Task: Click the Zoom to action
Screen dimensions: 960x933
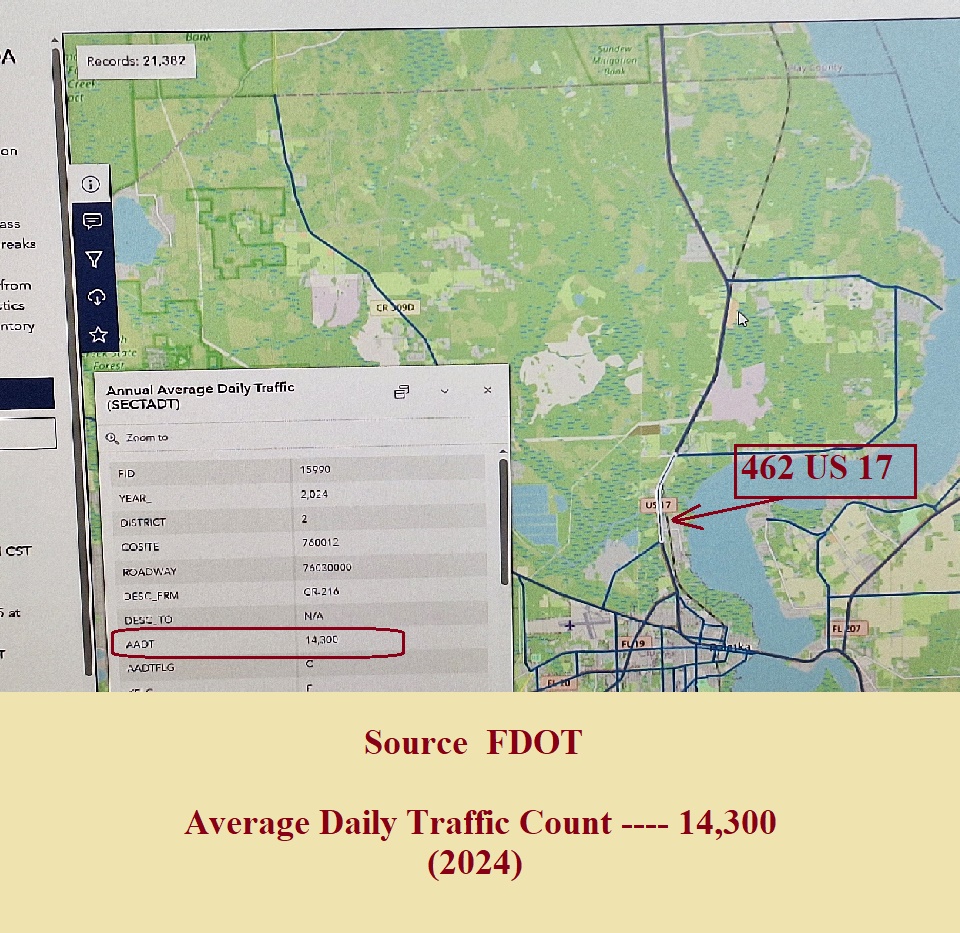Action: pos(140,438)
